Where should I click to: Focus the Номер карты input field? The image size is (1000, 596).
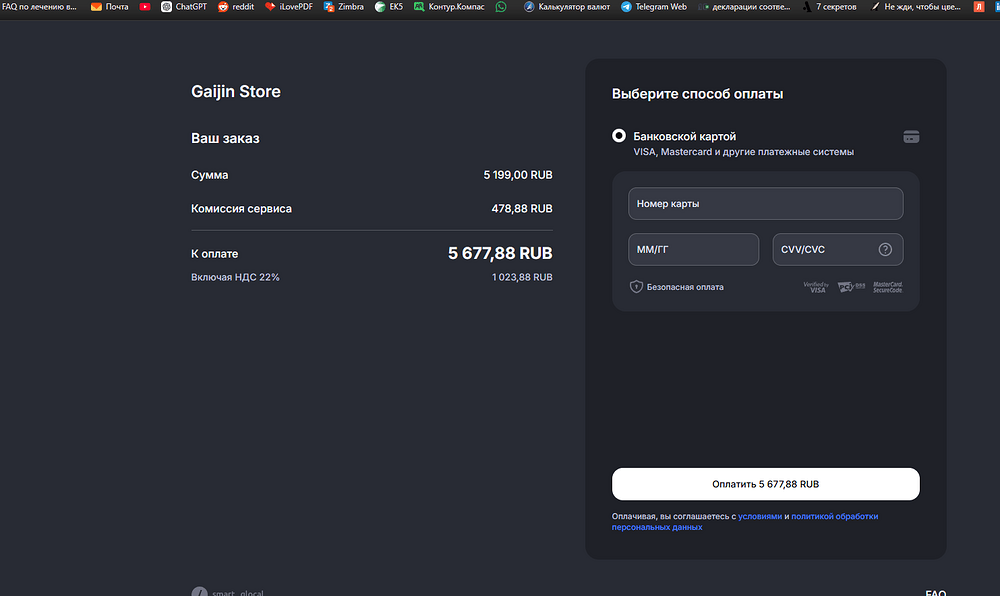click(765, 203)
